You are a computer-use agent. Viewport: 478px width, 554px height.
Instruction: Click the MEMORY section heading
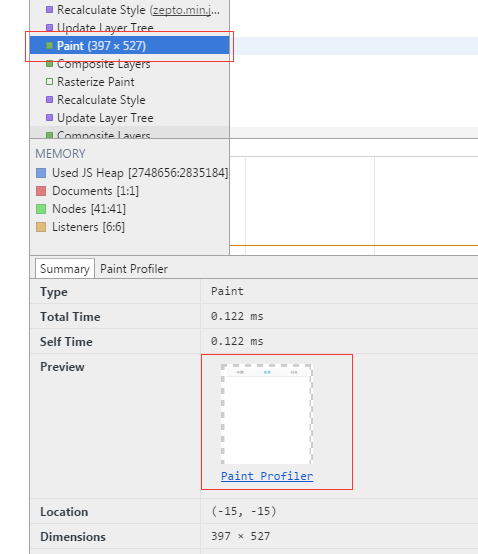(60, 154)
